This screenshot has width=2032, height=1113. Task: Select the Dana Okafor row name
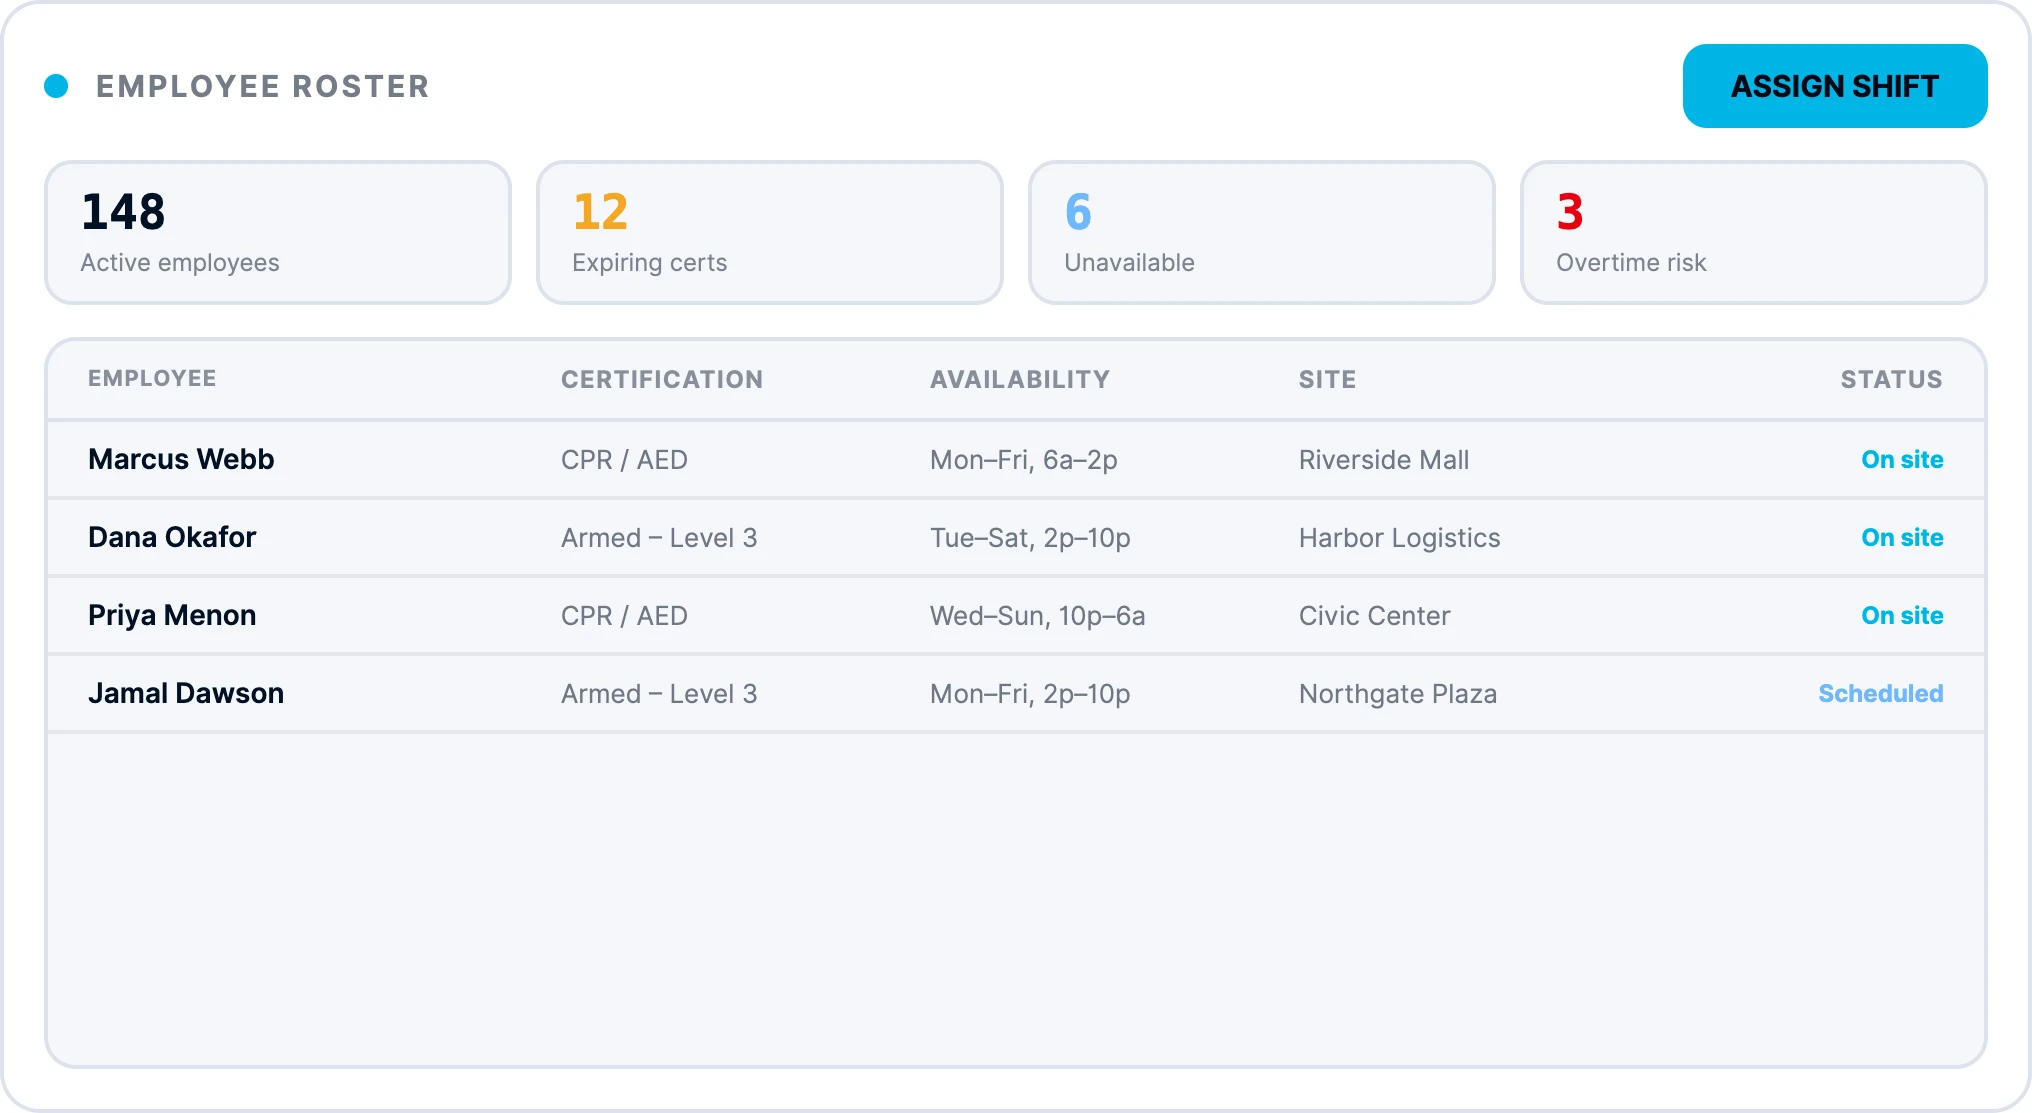point(172,537)
